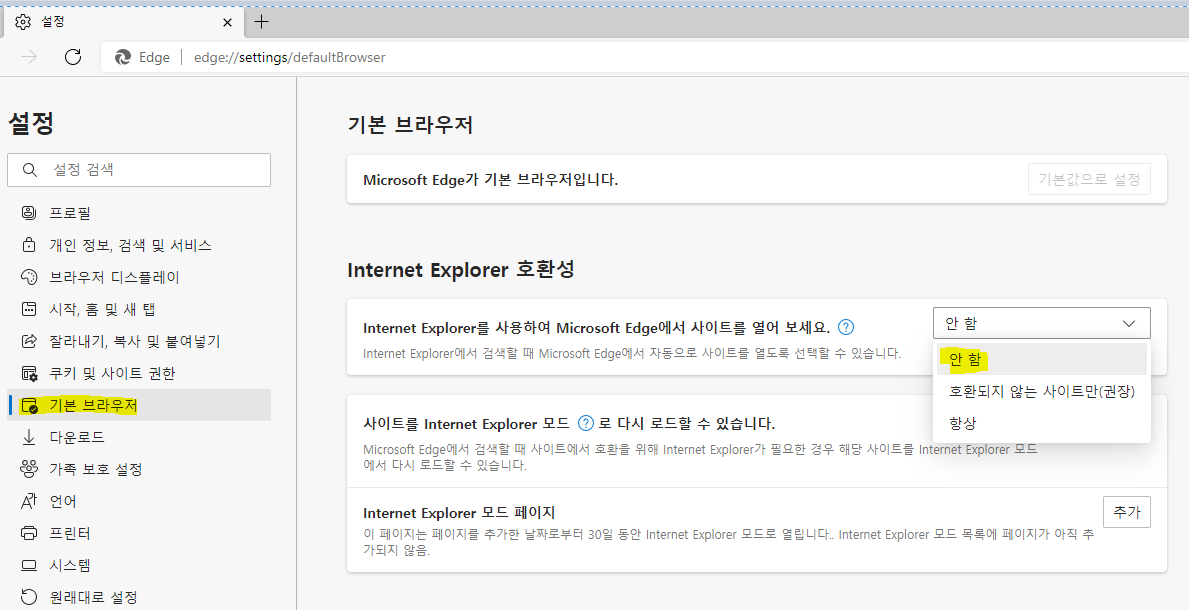Image resolution: width=1189 pixels, height=610 pixels.
Task: Open 원래대로 설정 page
Action: pos(140,597)
